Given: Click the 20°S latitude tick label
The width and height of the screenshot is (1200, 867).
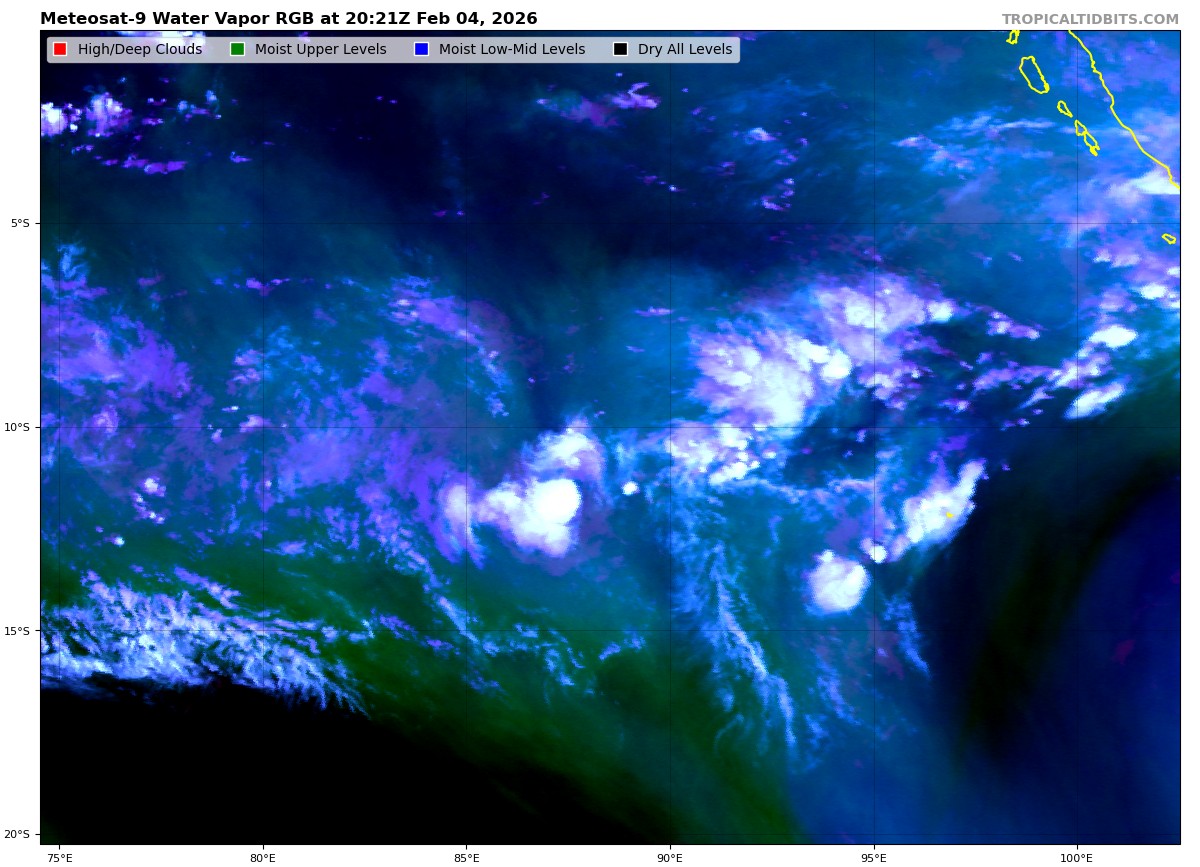Looking at the screenshot, I should (18, 834).
